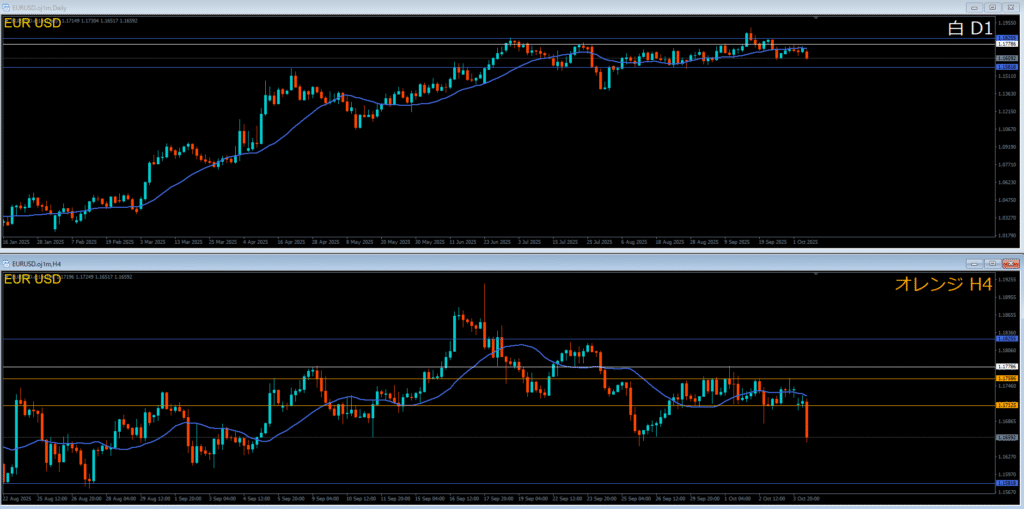This screenshot has width=1024, height=509.
Task: Click the 1.01790 level on Daily price axis
Action: click(1006, 236)
